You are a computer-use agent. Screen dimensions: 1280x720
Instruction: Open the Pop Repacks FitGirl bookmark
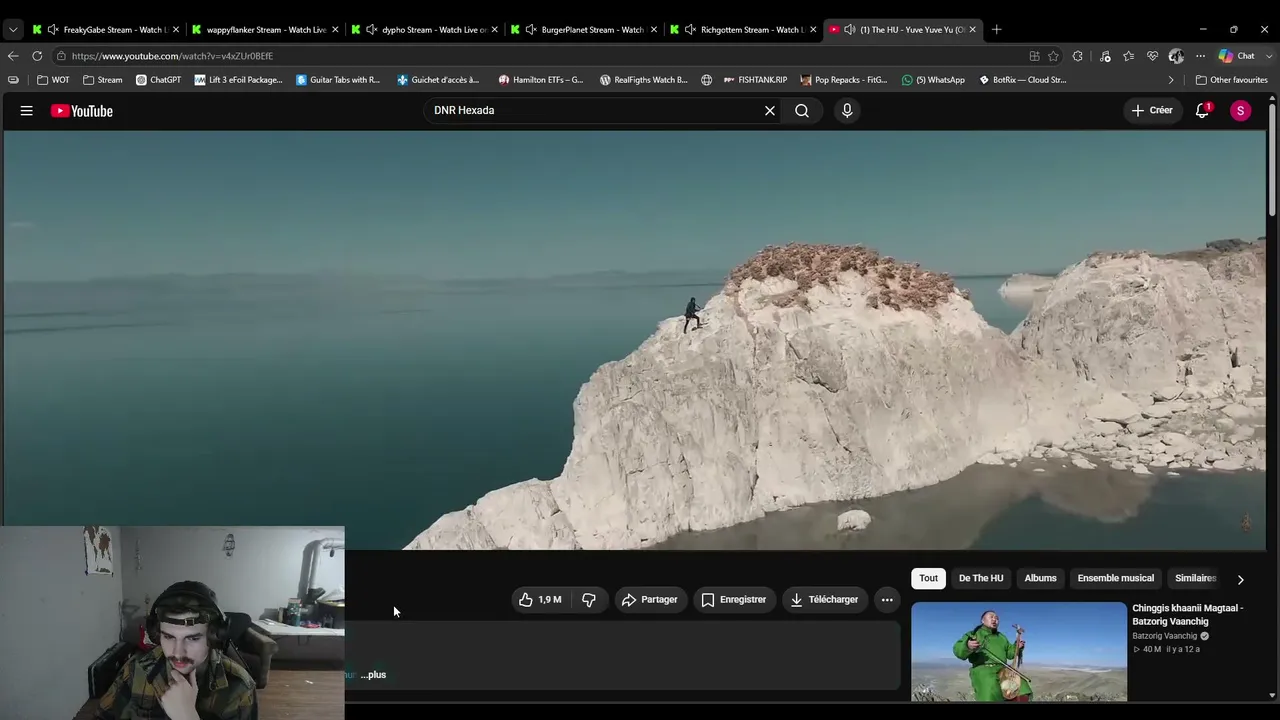pyautogui.click(x=843, y=80)
